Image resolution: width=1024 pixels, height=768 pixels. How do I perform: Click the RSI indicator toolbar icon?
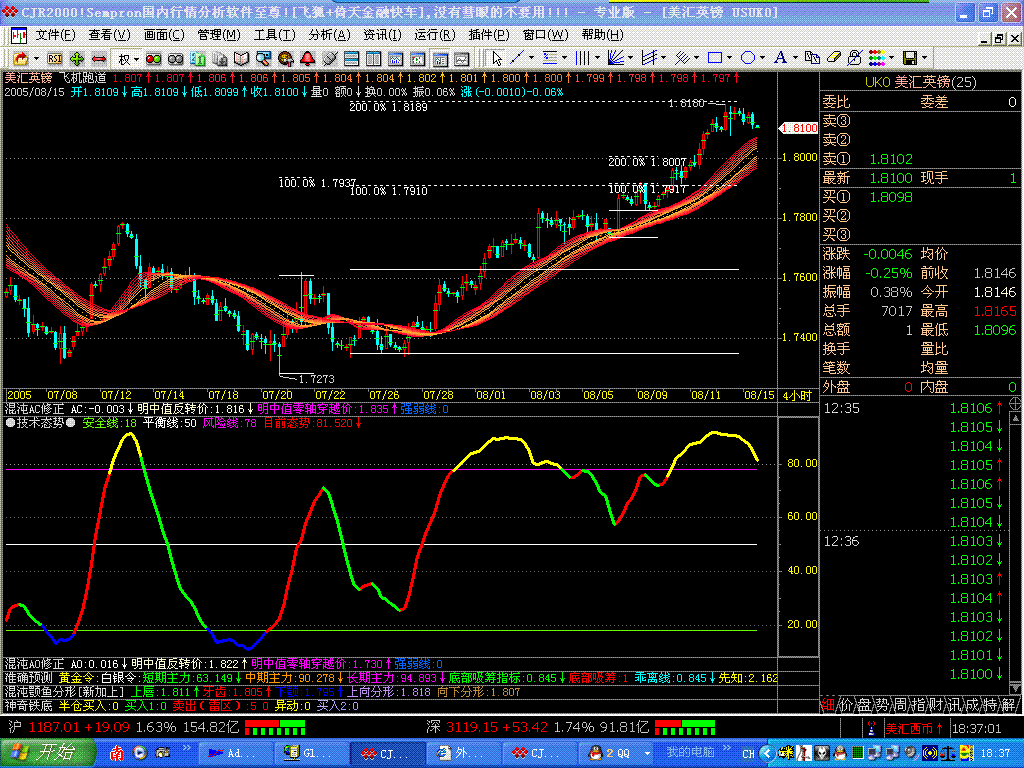55,59
